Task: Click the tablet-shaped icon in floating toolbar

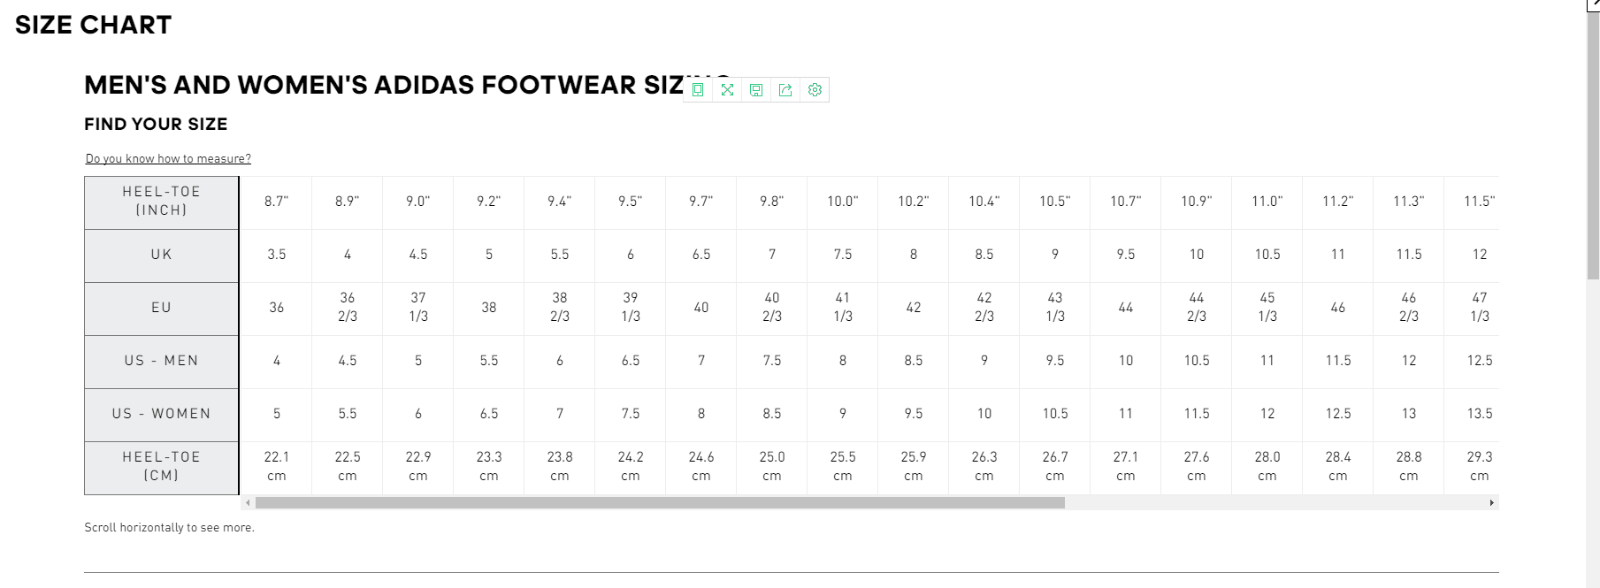Action: [x=698, y=90]
